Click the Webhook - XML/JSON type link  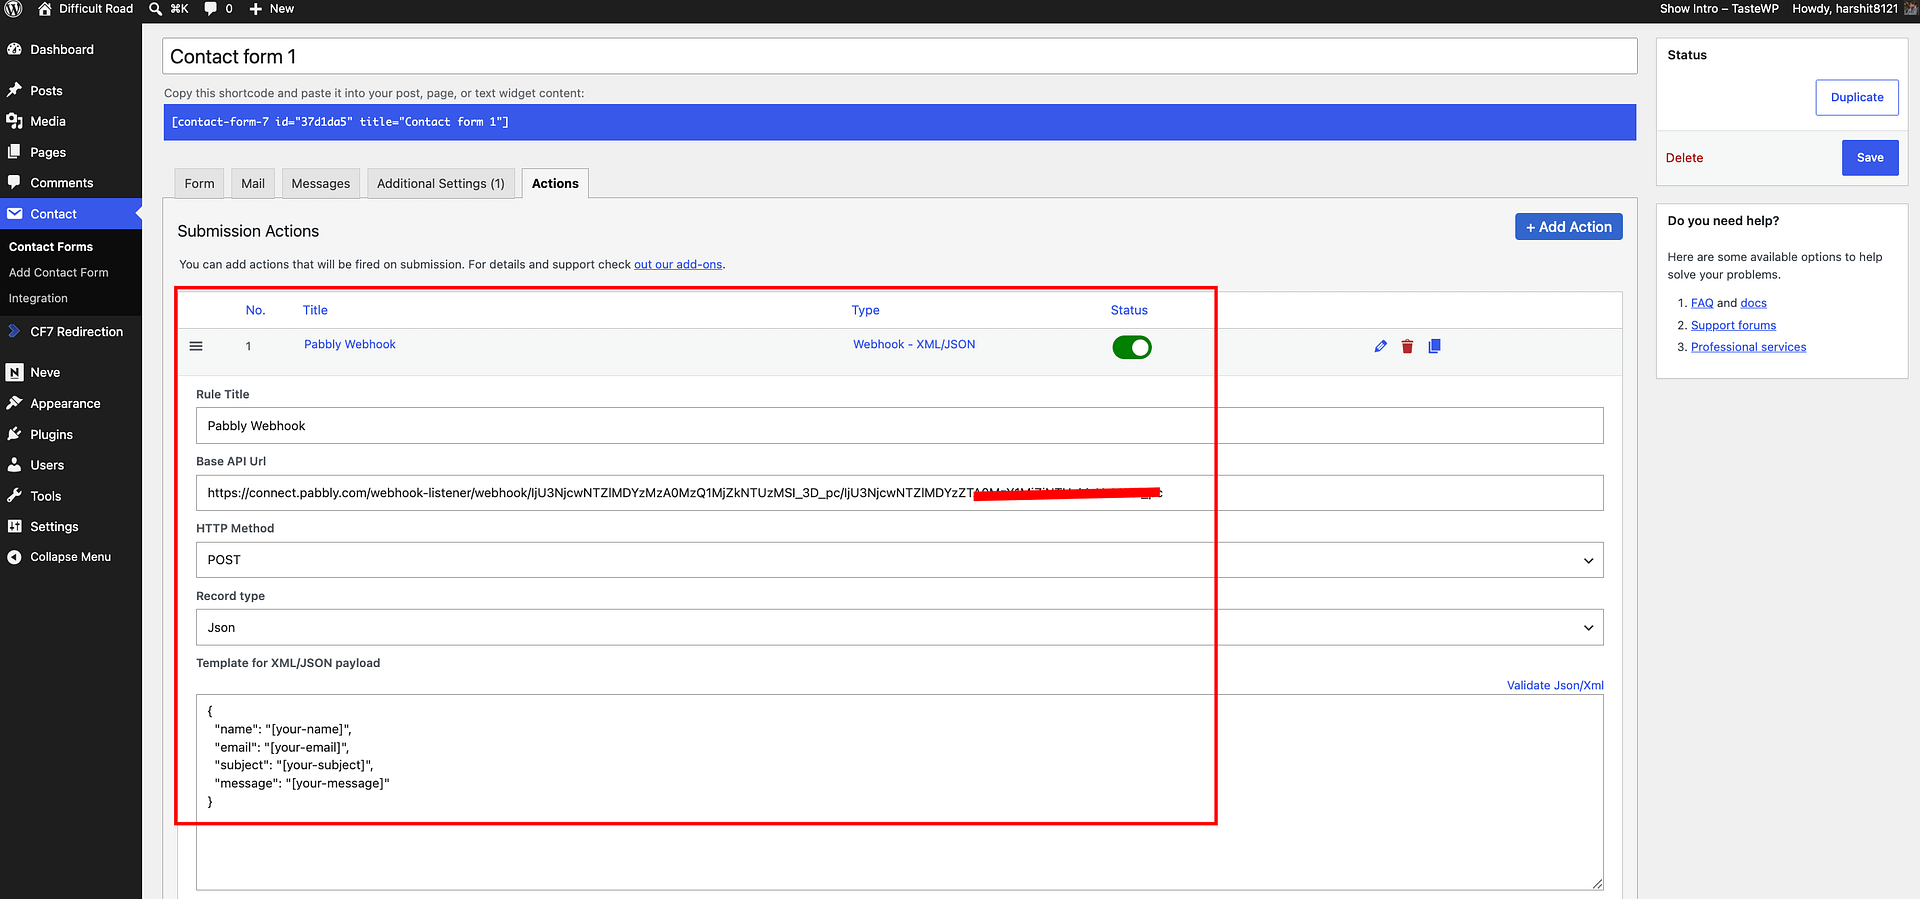point(914,344)
